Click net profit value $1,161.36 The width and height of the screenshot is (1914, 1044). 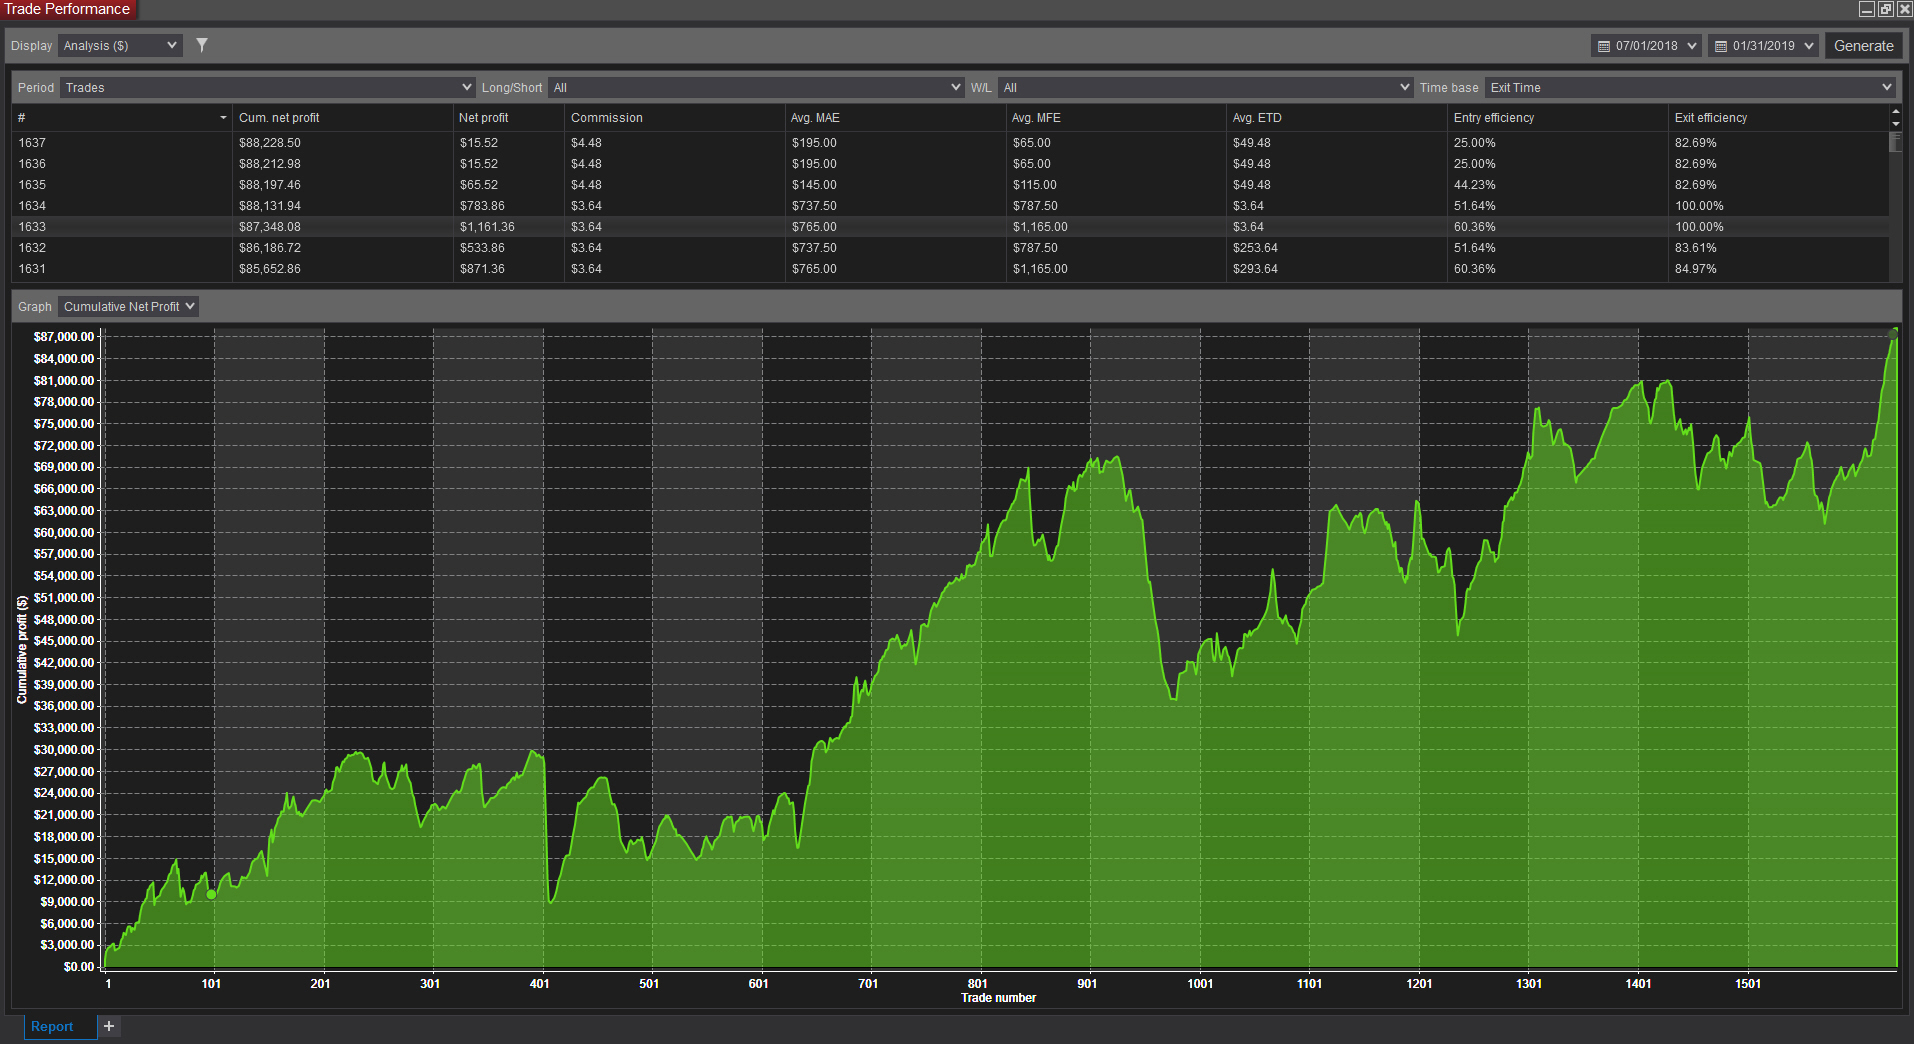(487, 227)
